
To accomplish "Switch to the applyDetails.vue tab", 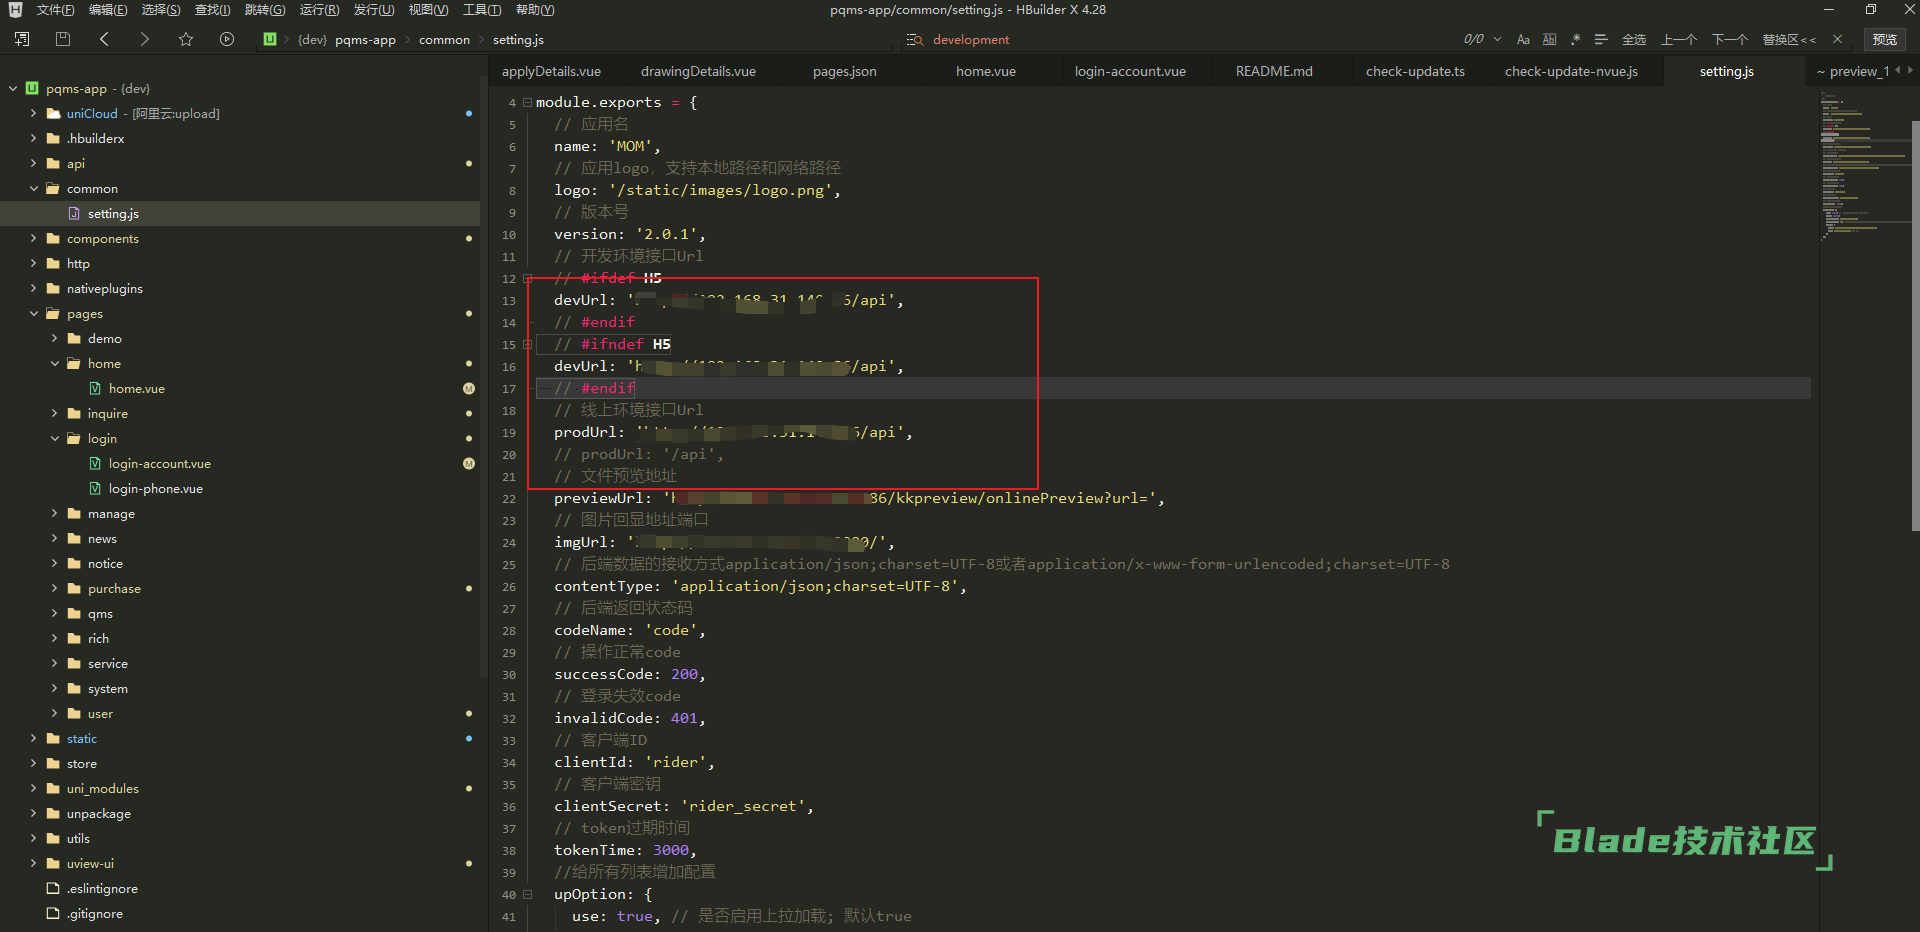I will 551,72.
